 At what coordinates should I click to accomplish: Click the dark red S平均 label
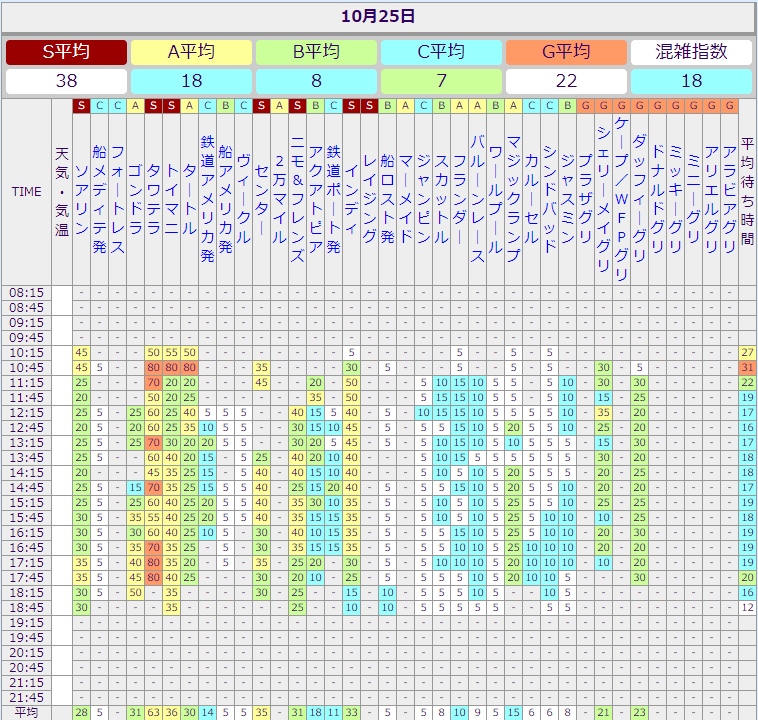(66, 52)
